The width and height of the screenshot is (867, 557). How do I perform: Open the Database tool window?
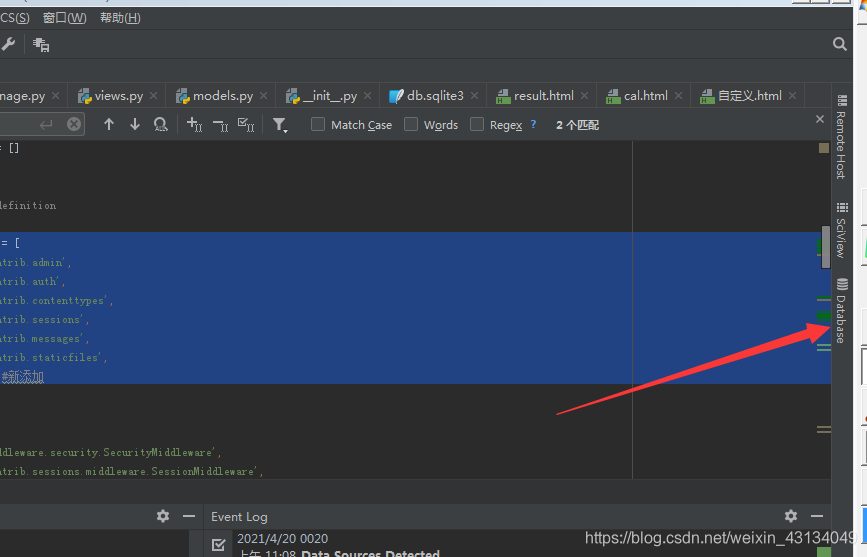pos(842,310)
